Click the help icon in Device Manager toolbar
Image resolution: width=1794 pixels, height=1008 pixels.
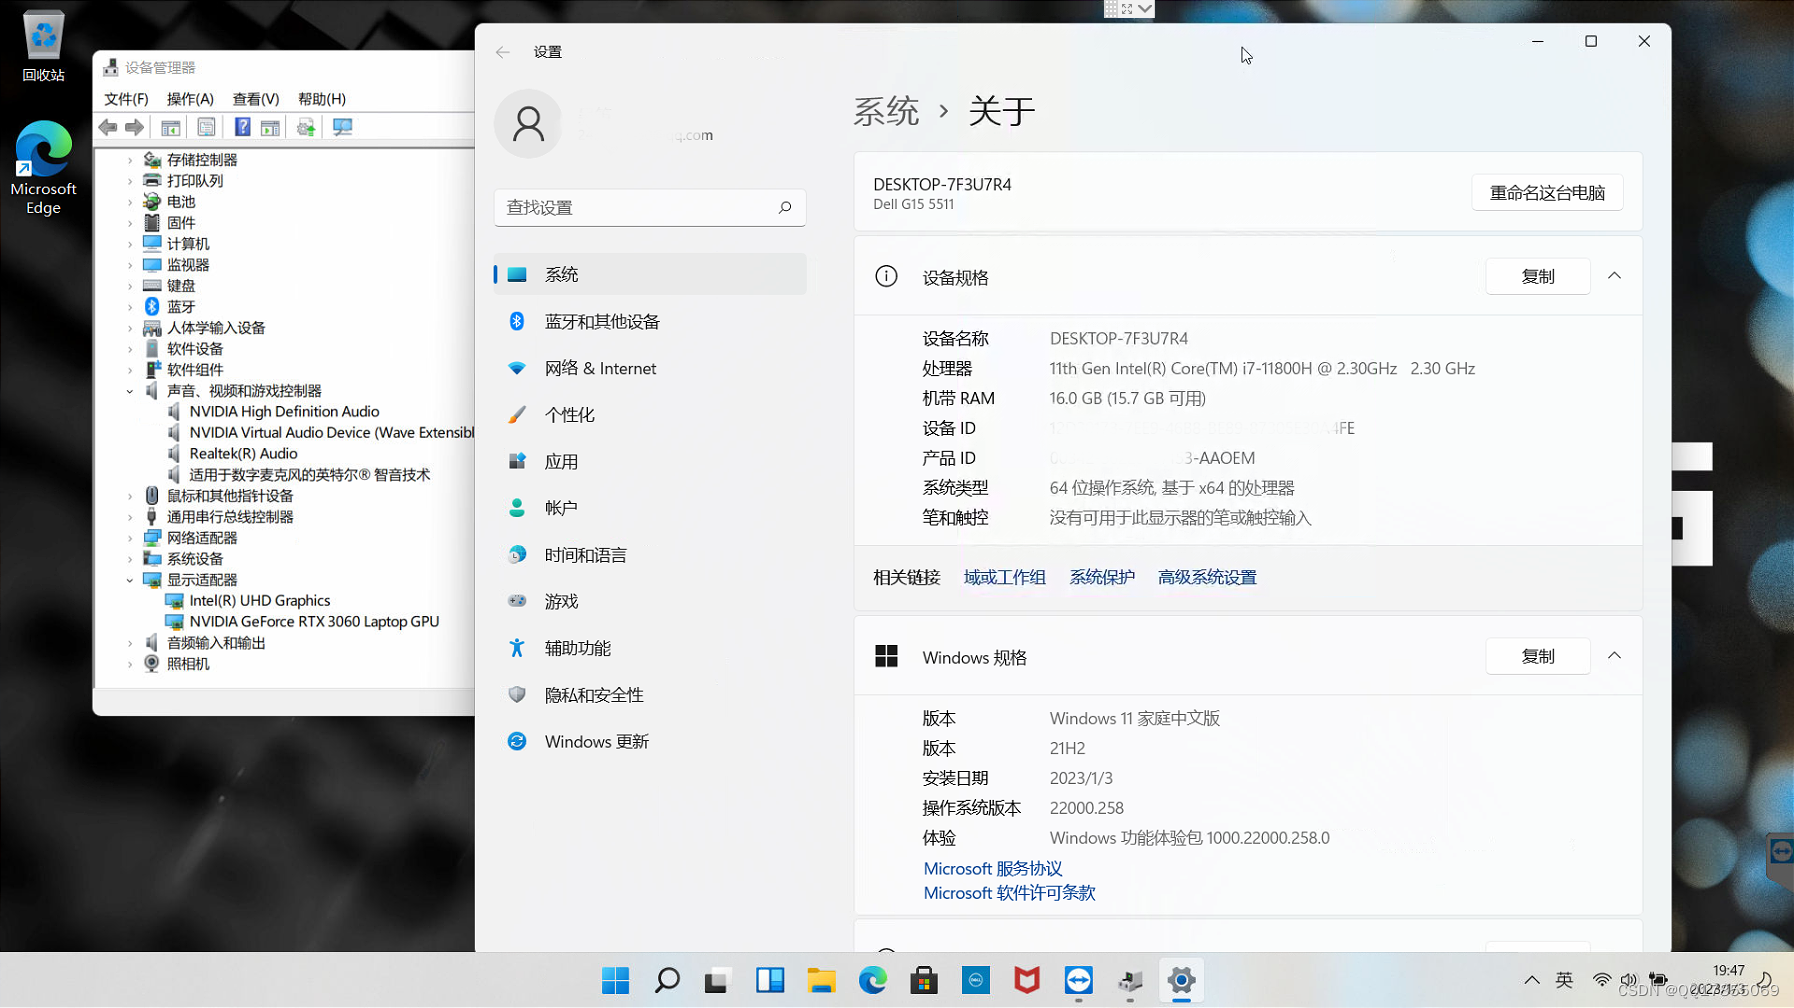pyautogui.click(x=242, y=127)
